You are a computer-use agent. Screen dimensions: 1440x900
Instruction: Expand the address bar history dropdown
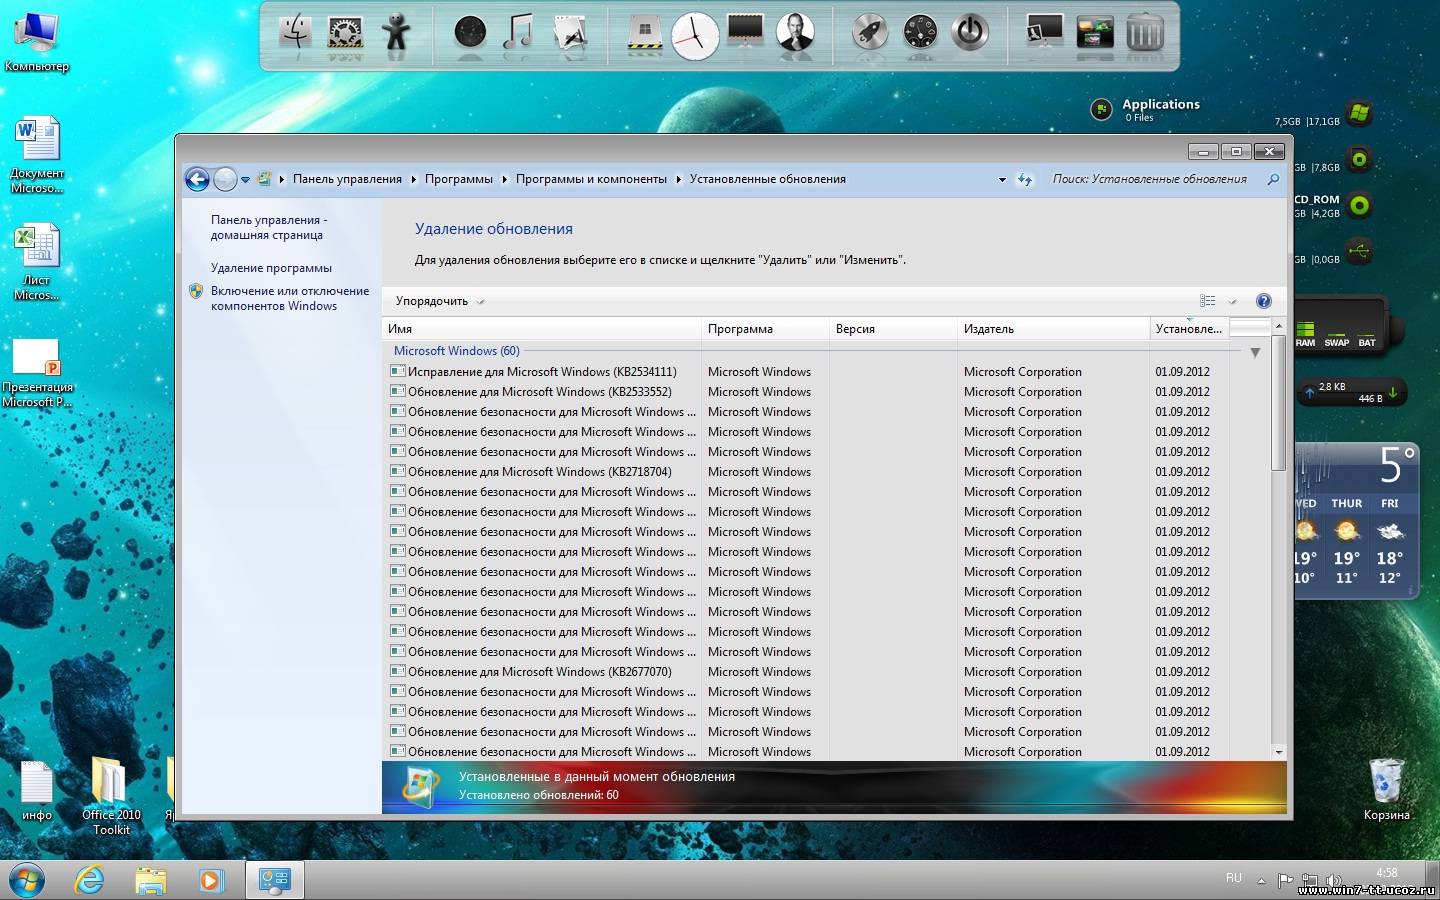1002,180
